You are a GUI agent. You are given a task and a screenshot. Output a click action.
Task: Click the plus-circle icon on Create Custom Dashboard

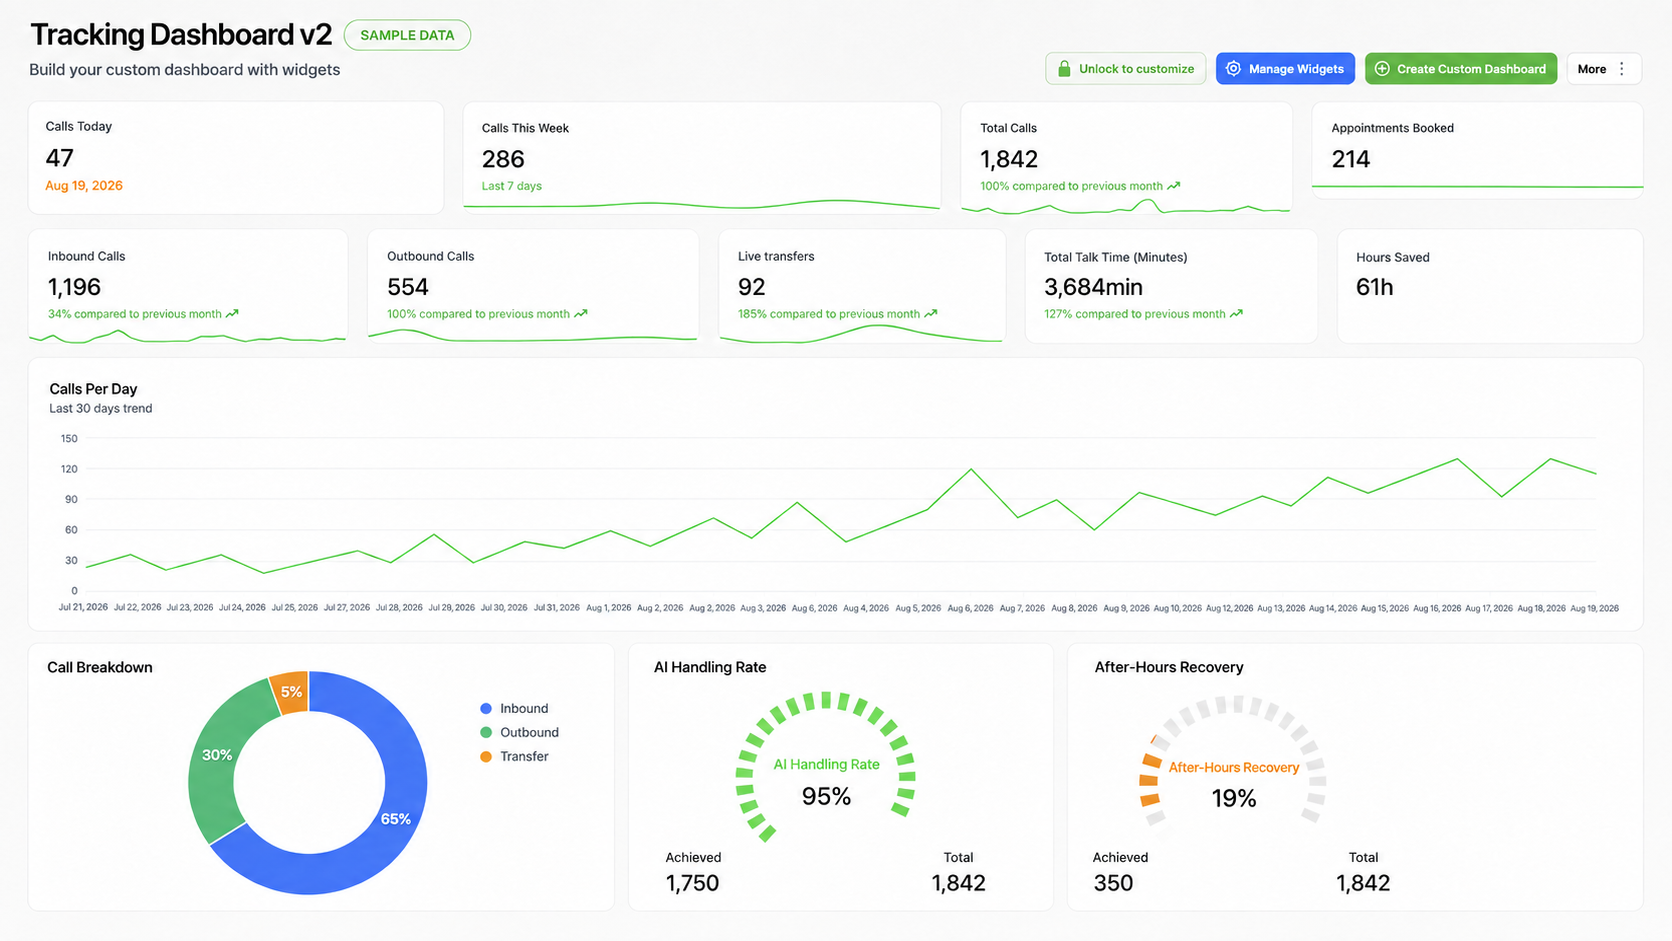(1382, 69)
